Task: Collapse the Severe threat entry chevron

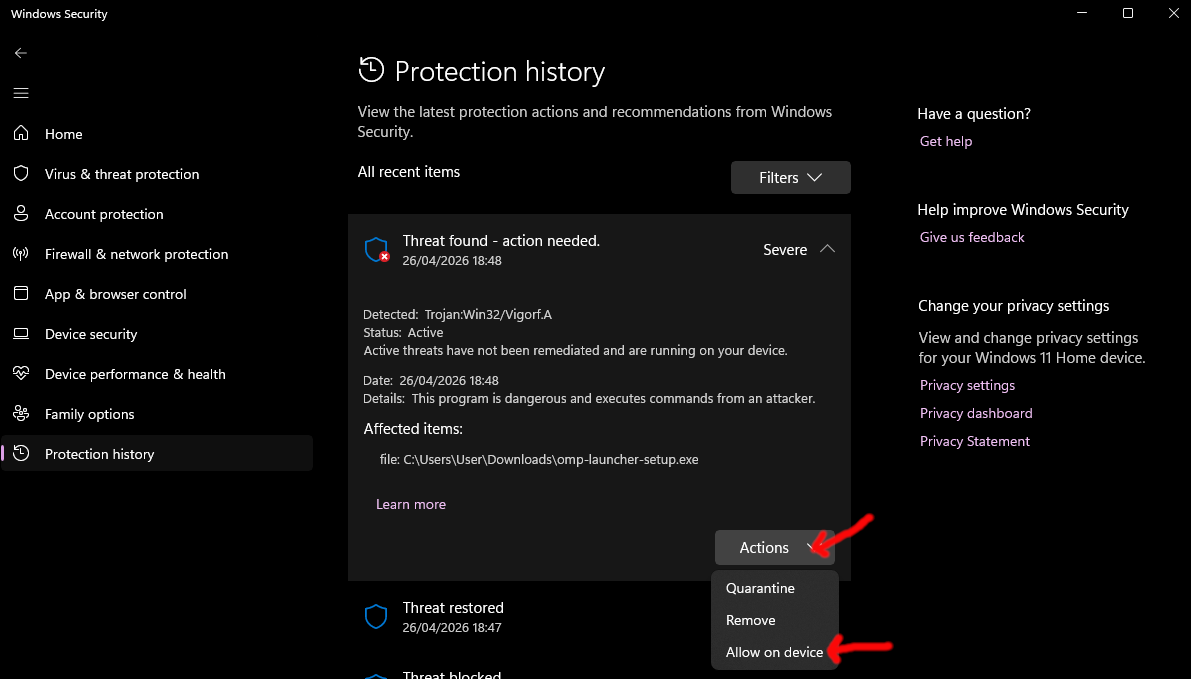Action: click(827, 249)
